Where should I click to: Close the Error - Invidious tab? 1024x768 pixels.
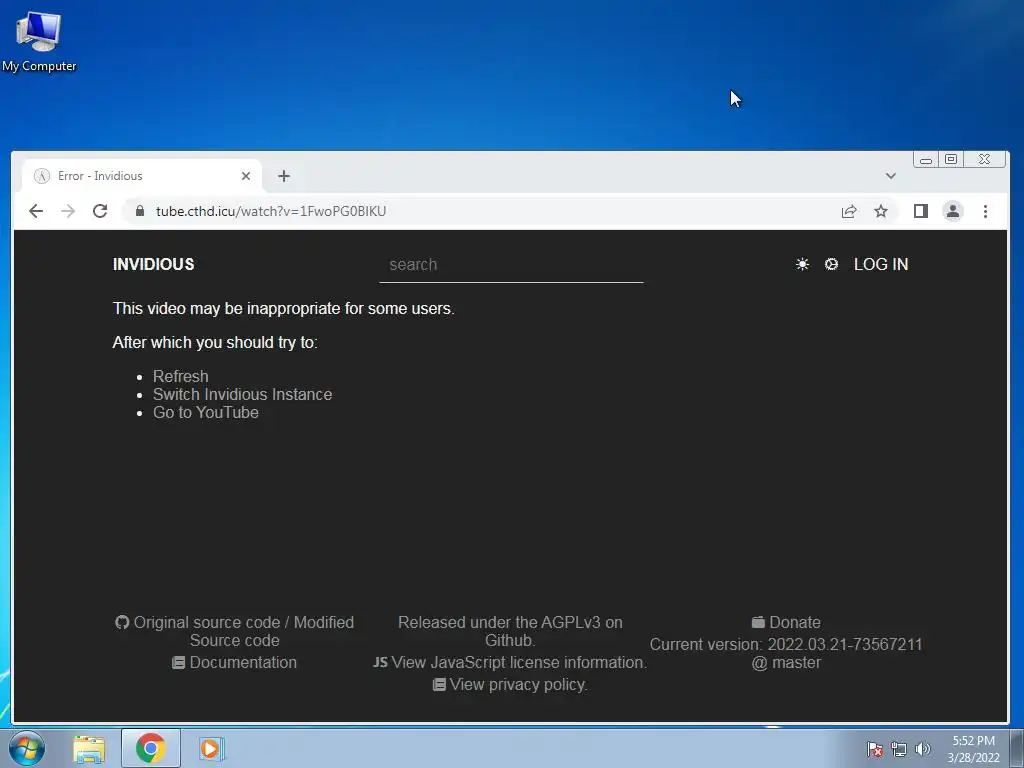[246, 176]
